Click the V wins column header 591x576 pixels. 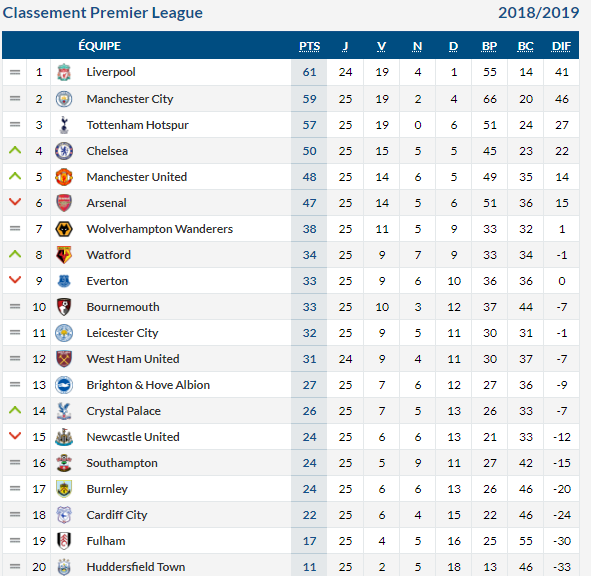pyautogui.click(x=381, y=46)
